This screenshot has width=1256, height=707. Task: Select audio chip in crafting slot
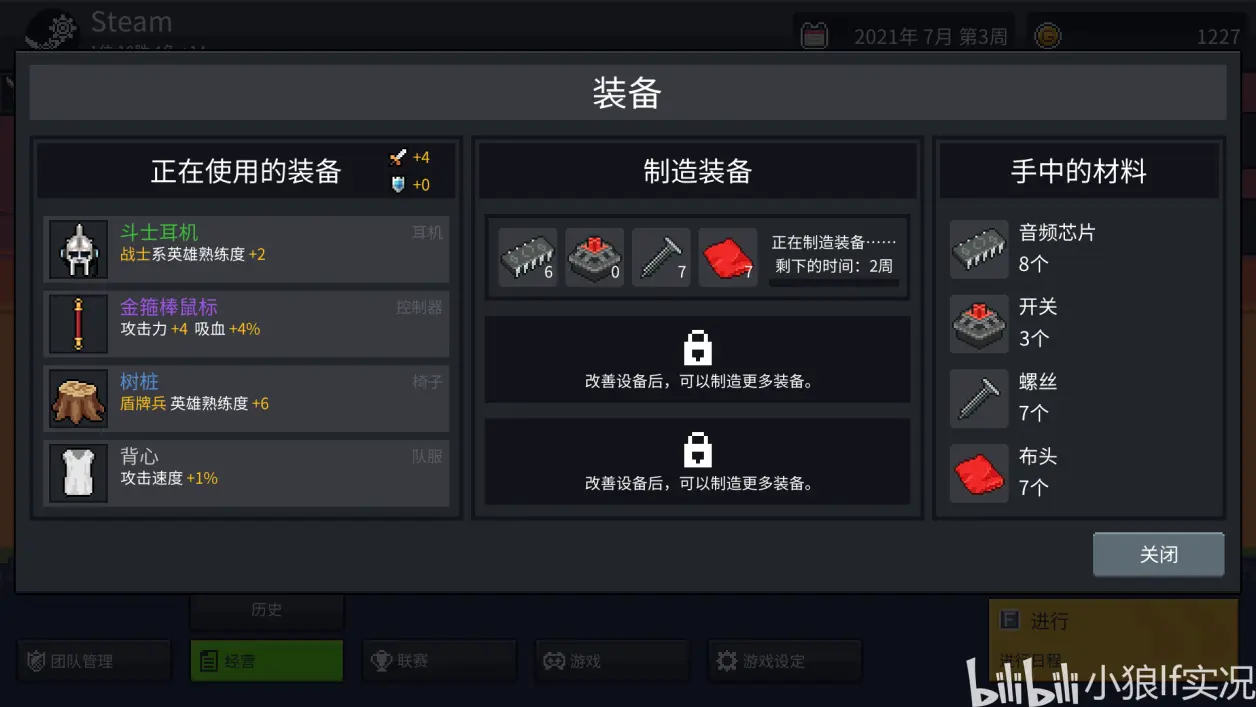[x=528, y=257]
